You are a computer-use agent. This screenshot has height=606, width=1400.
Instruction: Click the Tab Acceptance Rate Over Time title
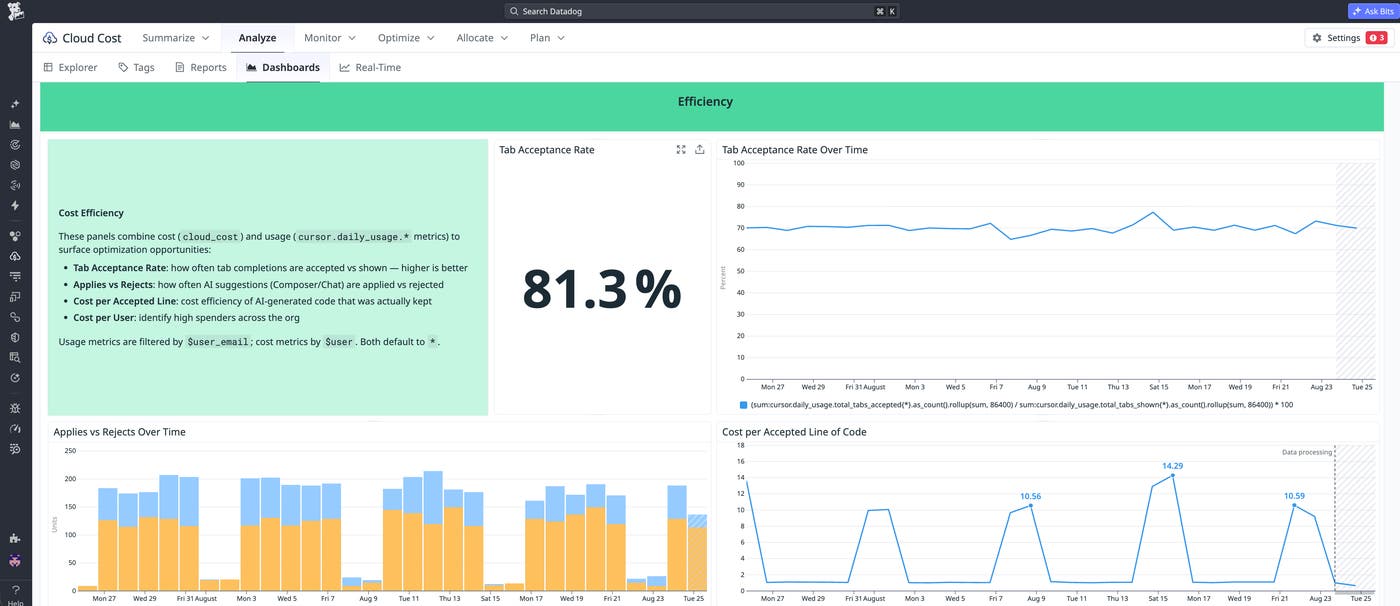pos(795,150)
